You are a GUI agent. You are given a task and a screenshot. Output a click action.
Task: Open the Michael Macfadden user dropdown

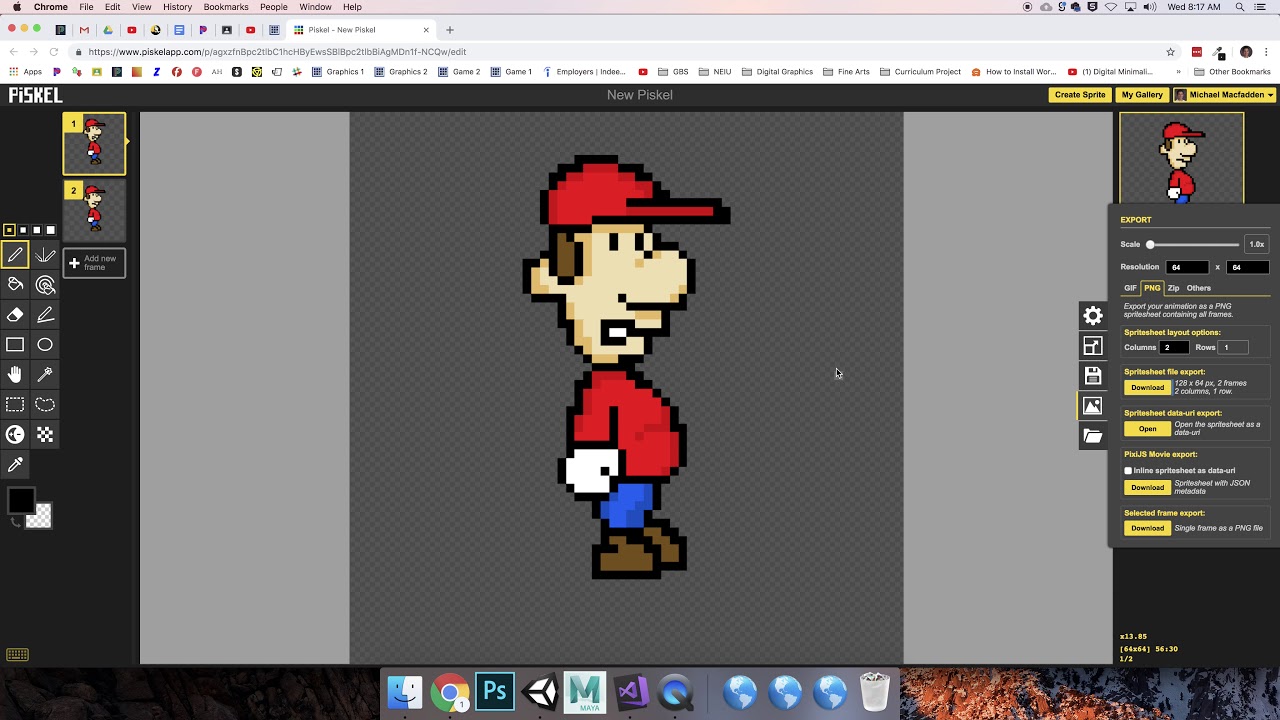pyautogui.click(x=1225, y=95)
